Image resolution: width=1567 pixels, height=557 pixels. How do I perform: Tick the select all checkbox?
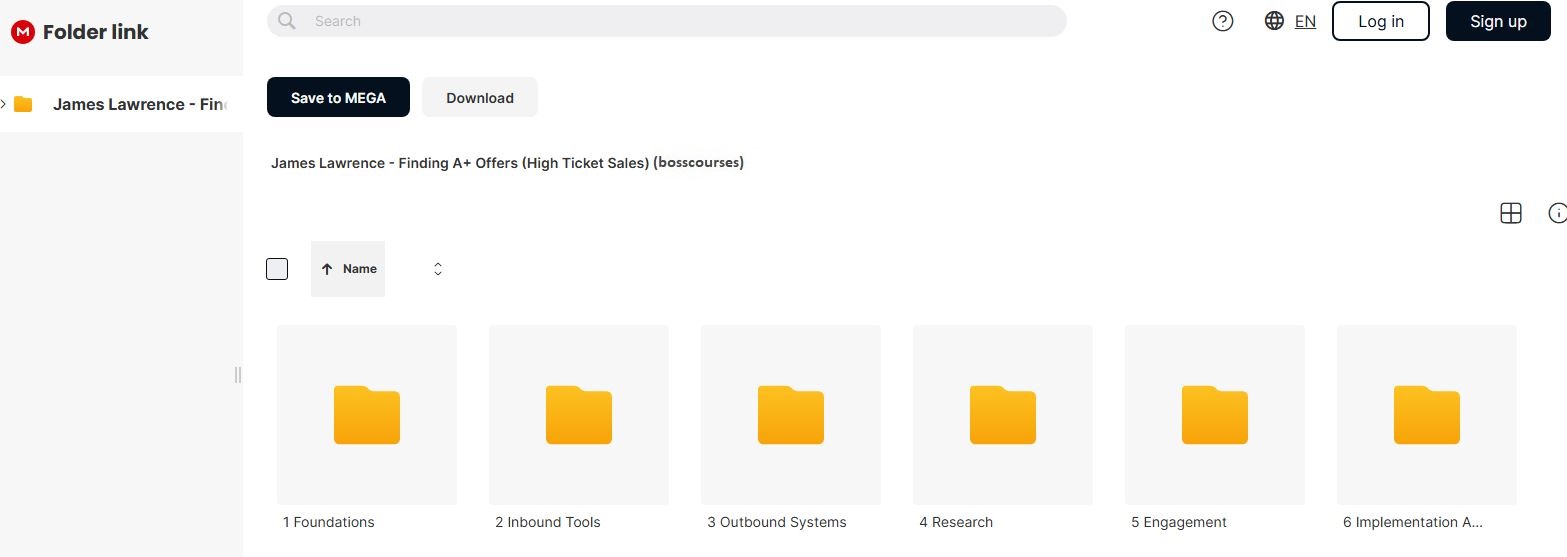click(x=277, y=269)
